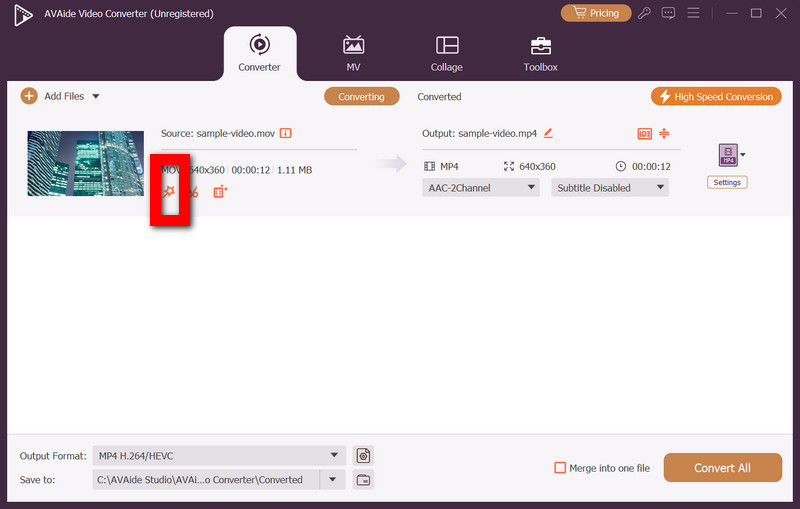Expand the Save to path dropdown arrow
Viewport: 800px width, 509px height.
tap(333, 479)
